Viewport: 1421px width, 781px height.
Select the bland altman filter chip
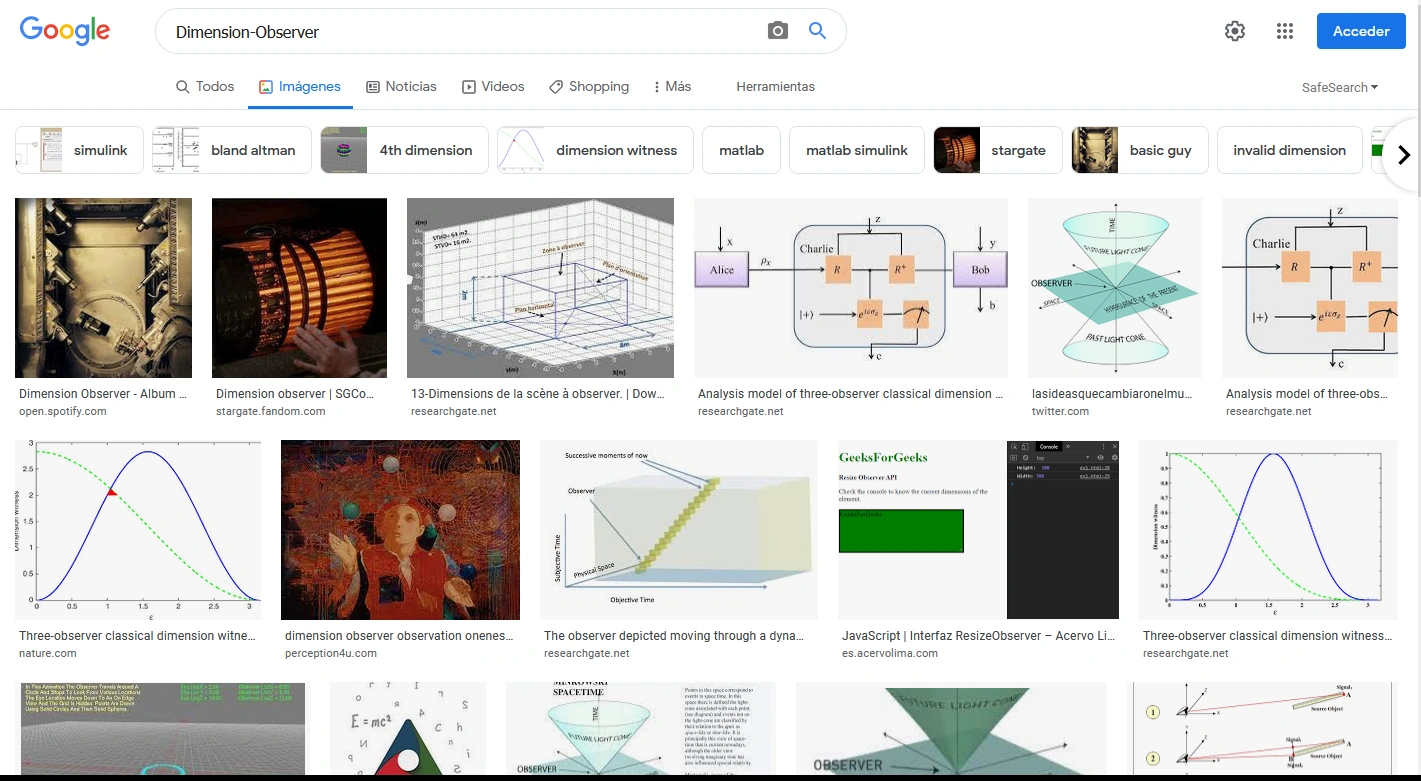[x=231, y=150]
